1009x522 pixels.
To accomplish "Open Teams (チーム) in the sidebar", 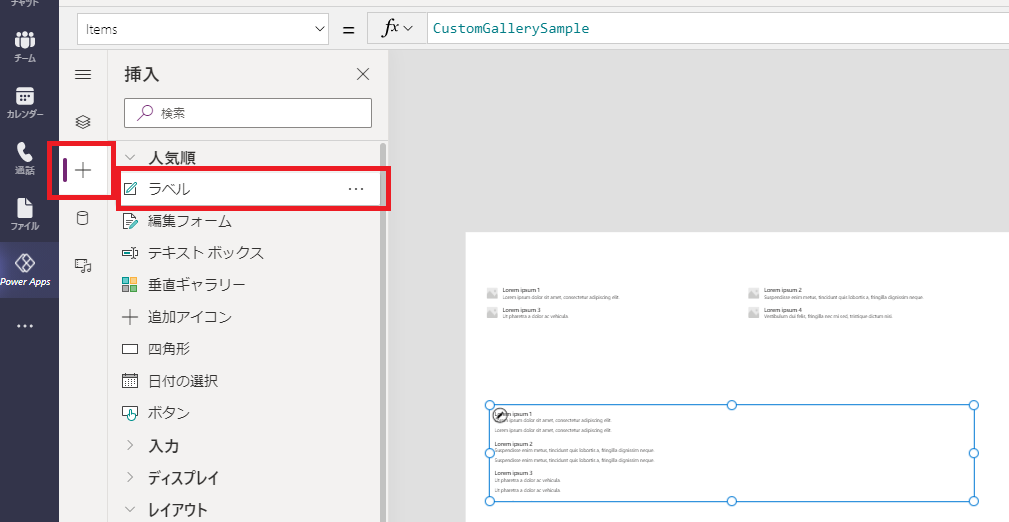I will click(24, 46).
